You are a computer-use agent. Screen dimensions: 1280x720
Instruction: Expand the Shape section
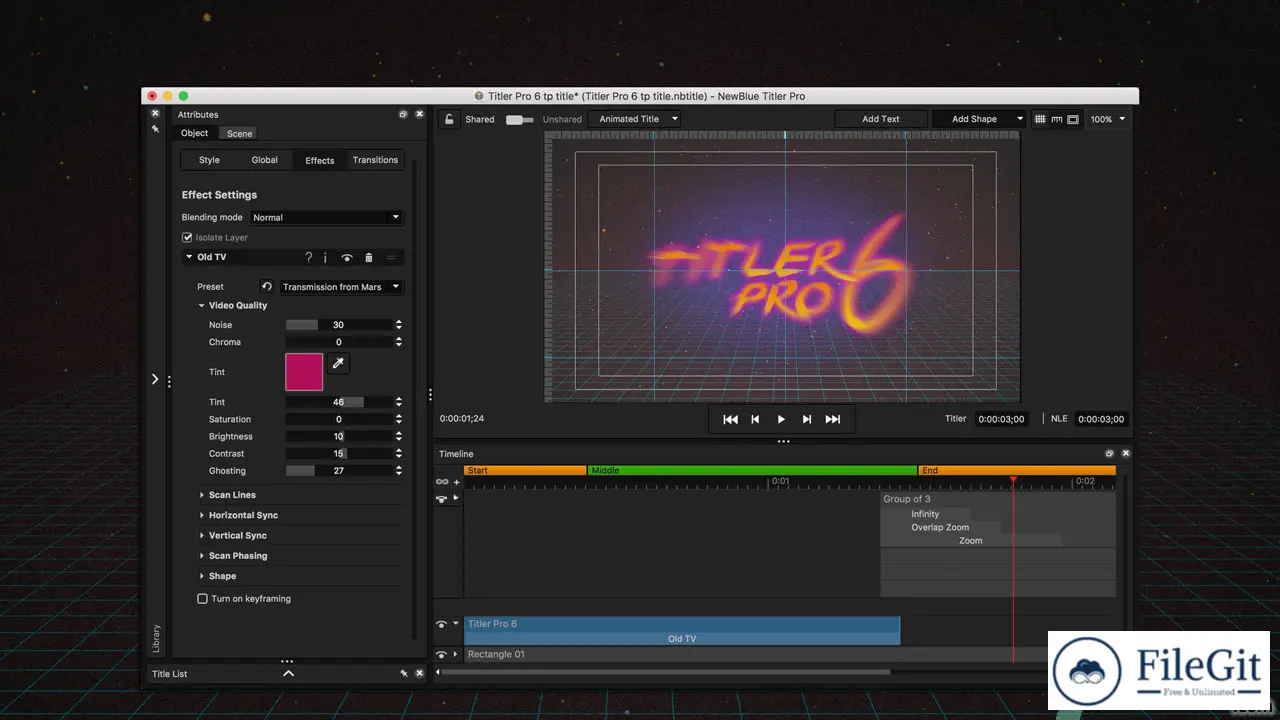pos(201,576)
